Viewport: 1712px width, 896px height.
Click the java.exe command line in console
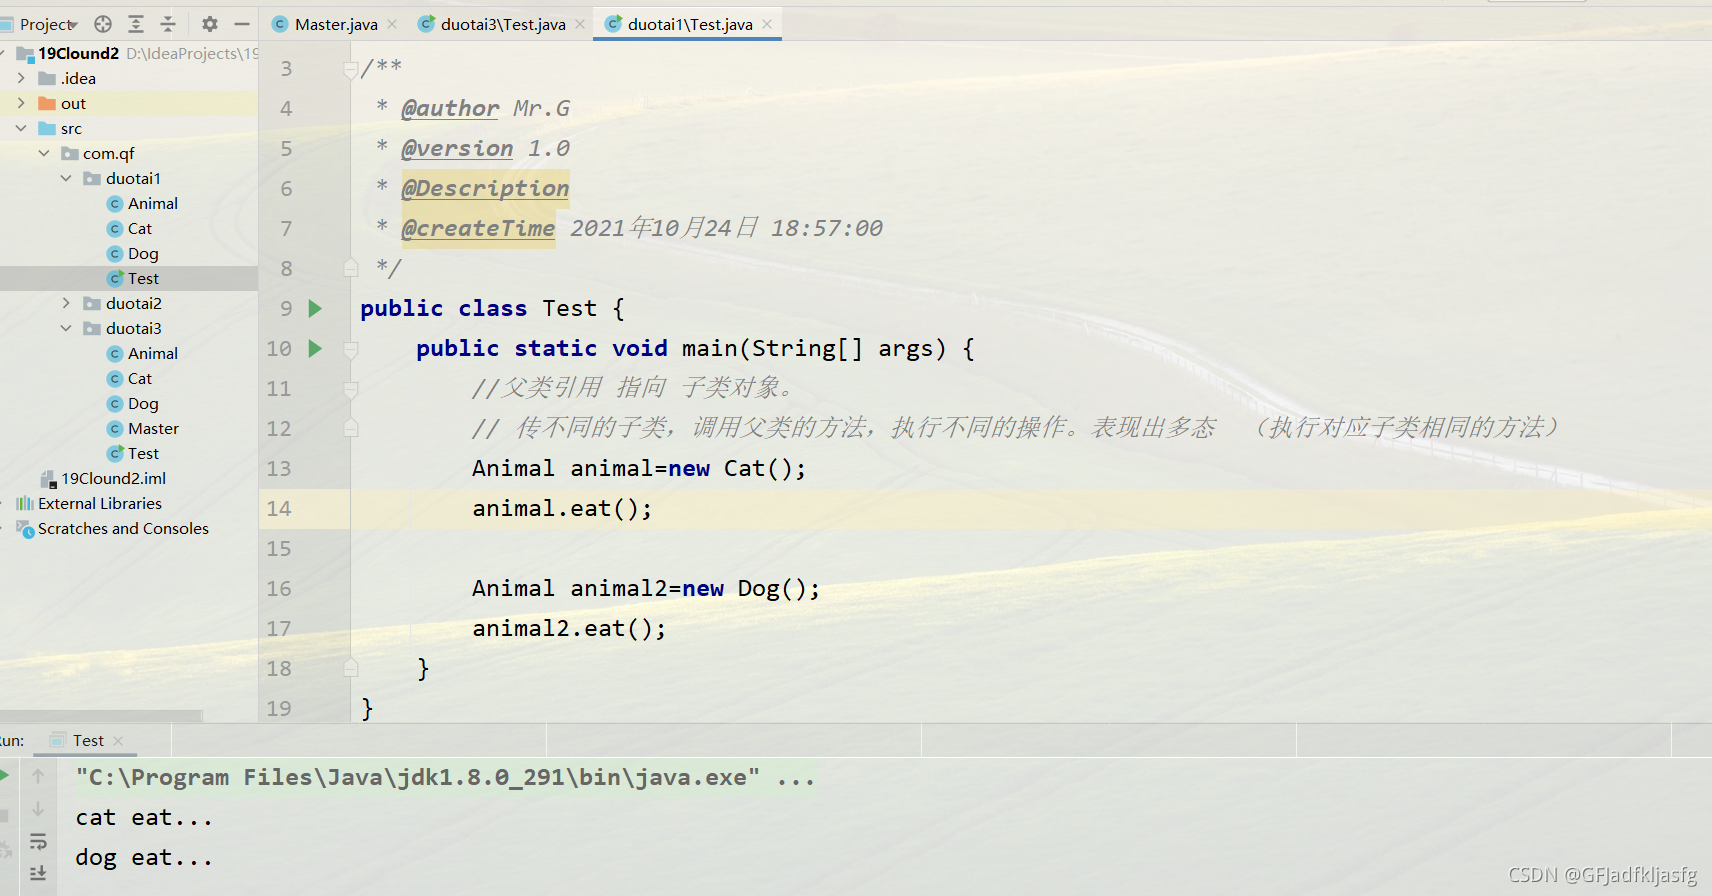445,778
